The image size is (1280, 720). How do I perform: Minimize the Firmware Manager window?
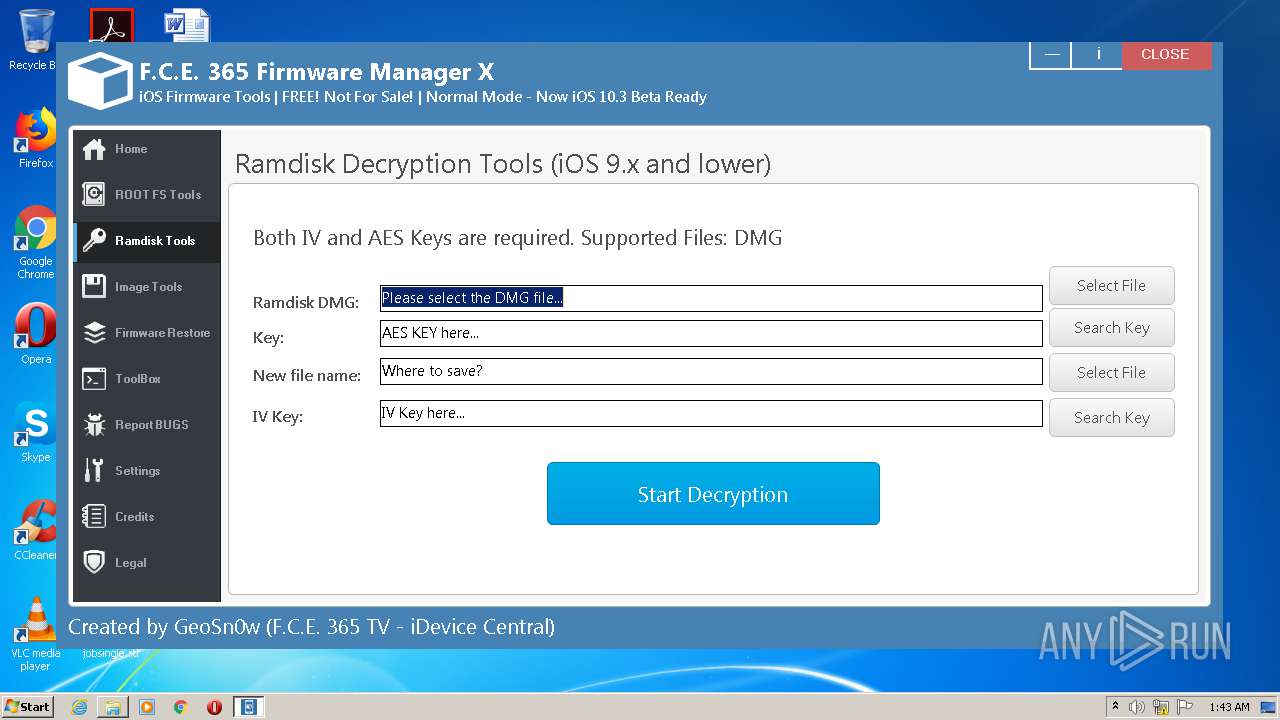point(1050,55)
